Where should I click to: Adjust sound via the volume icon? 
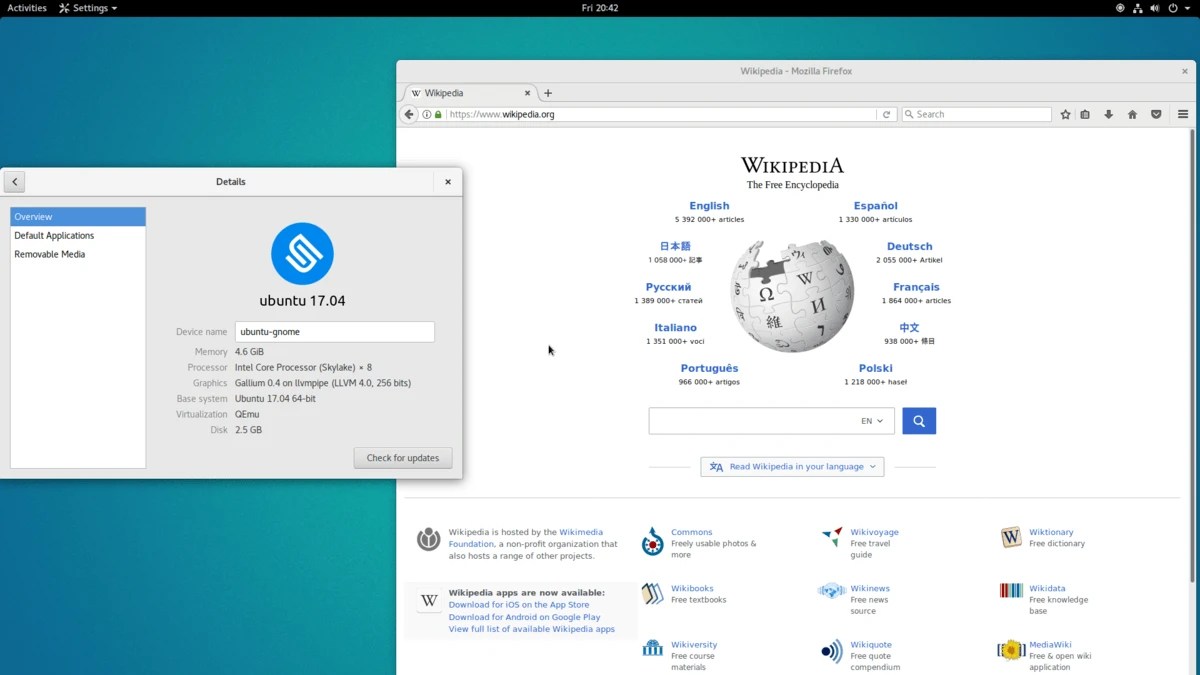pos(1155,8)
